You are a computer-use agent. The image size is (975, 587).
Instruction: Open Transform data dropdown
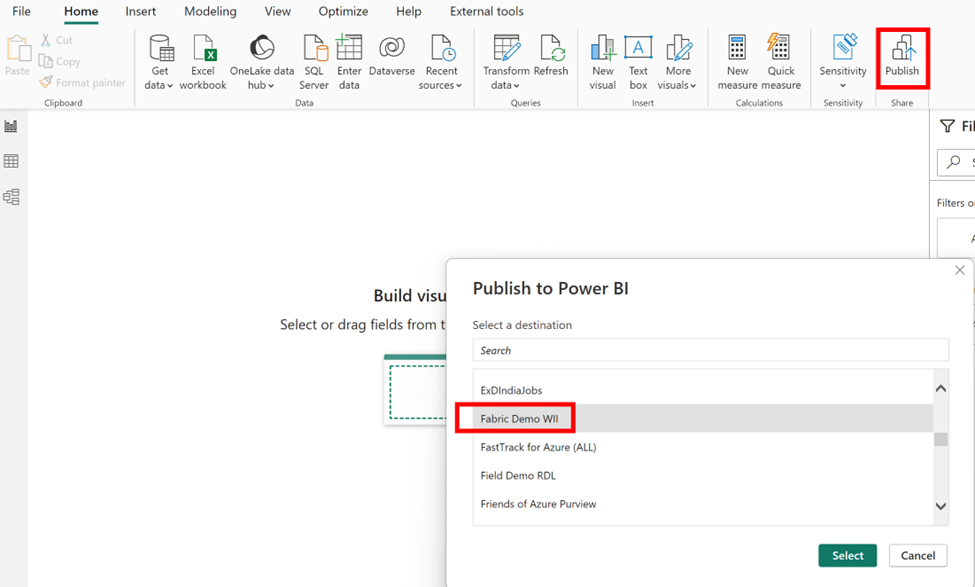[506, 62]
